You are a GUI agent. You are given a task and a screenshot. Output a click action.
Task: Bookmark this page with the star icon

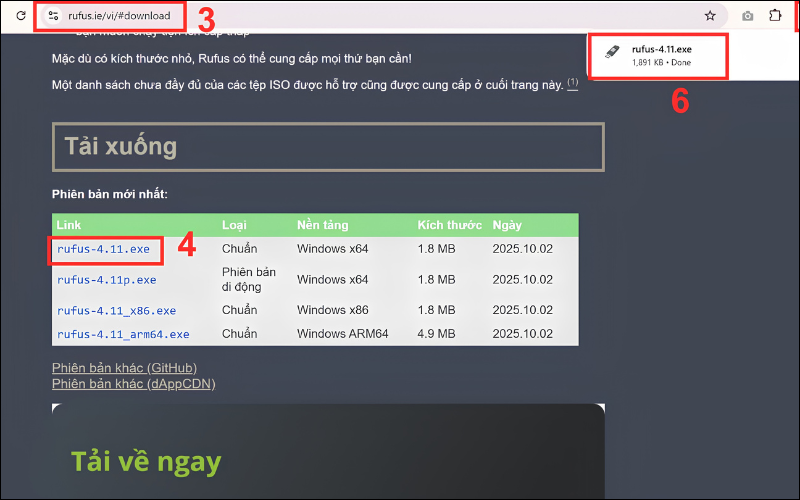[710, 16]
